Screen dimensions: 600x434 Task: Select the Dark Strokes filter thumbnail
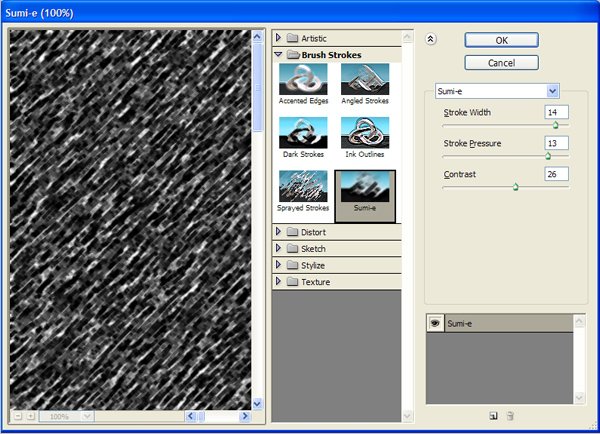tap(303, 133)
